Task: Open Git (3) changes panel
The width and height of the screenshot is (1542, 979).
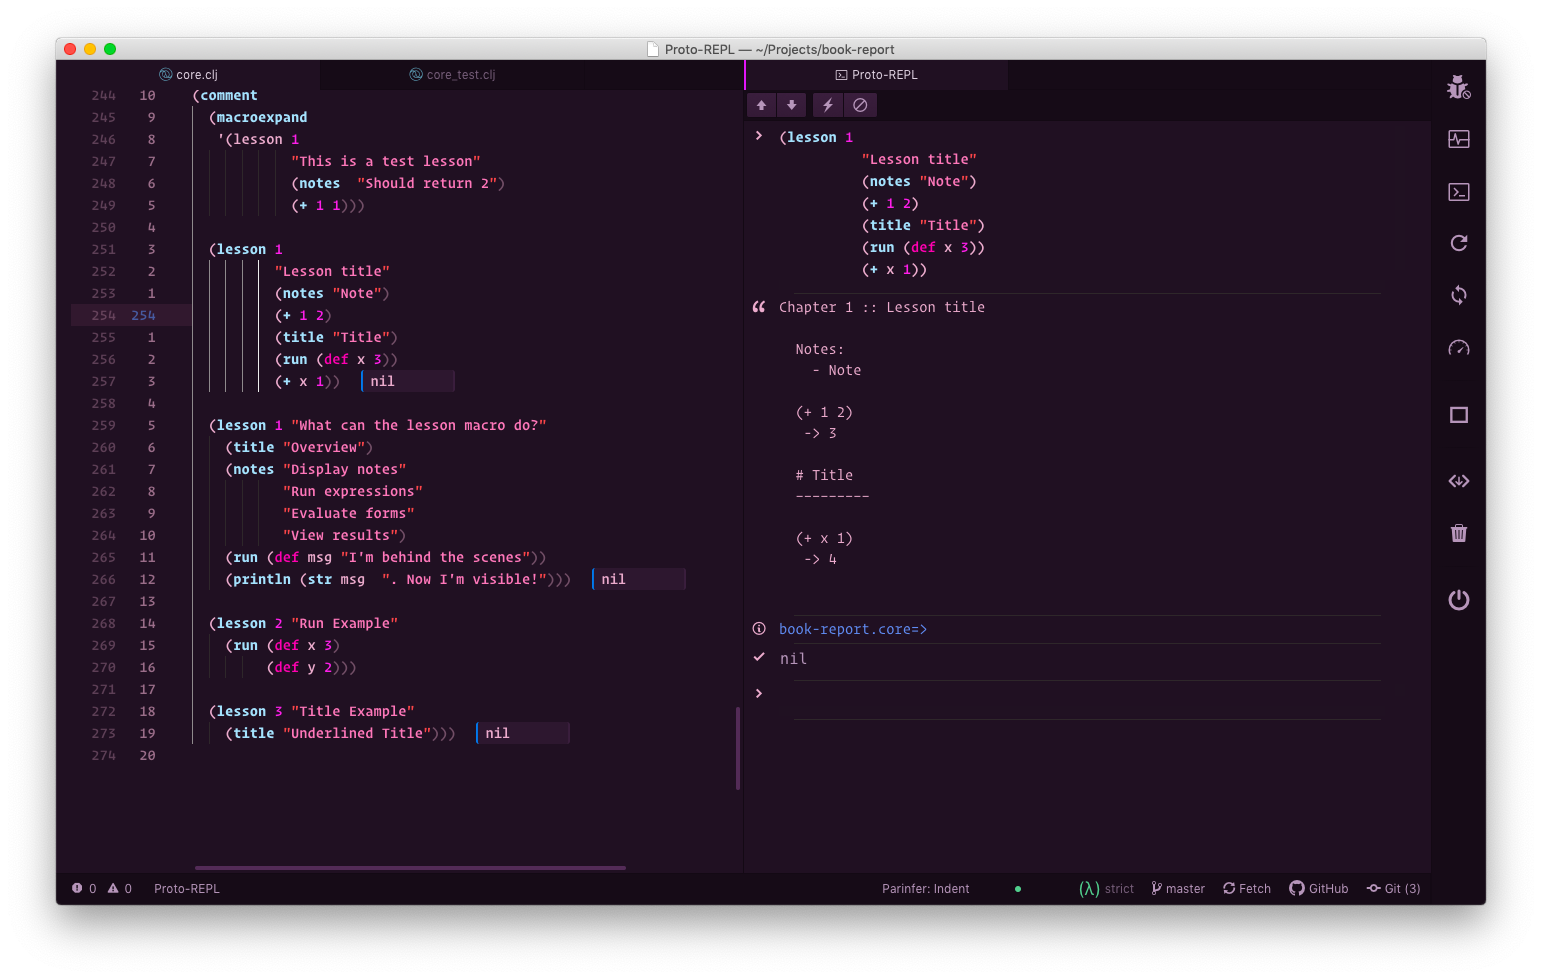Action: pos(1393,888)
